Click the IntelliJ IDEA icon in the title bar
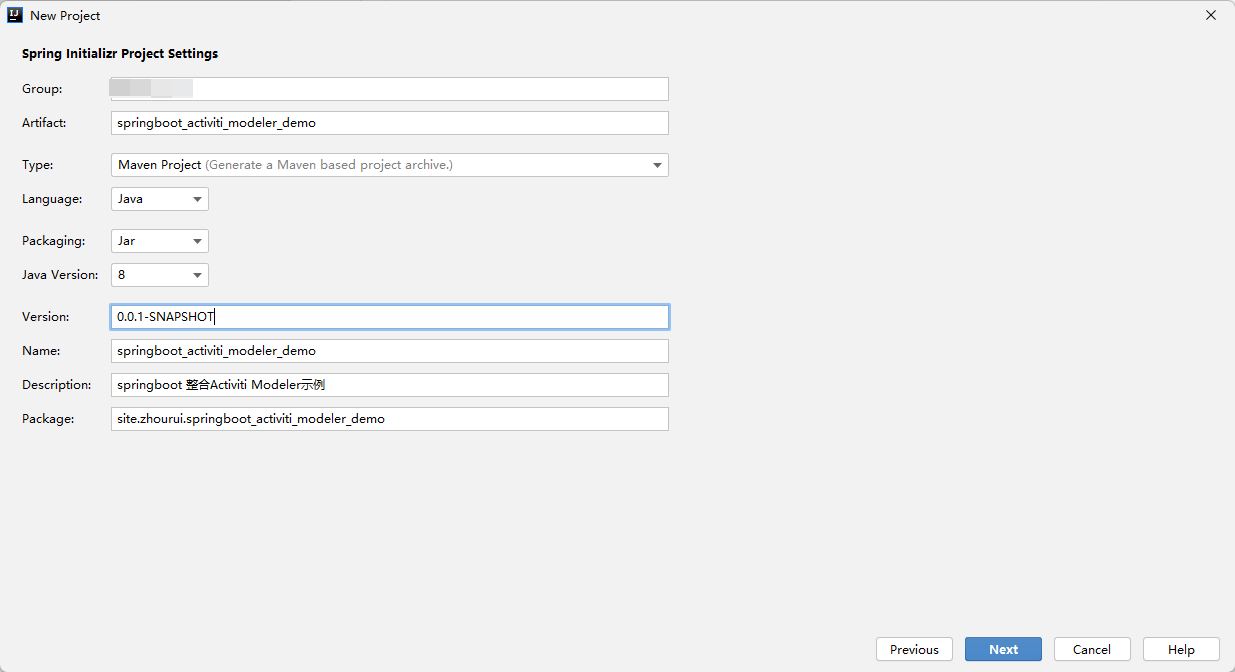1235x672 pixels. click(x=14, y=15)
